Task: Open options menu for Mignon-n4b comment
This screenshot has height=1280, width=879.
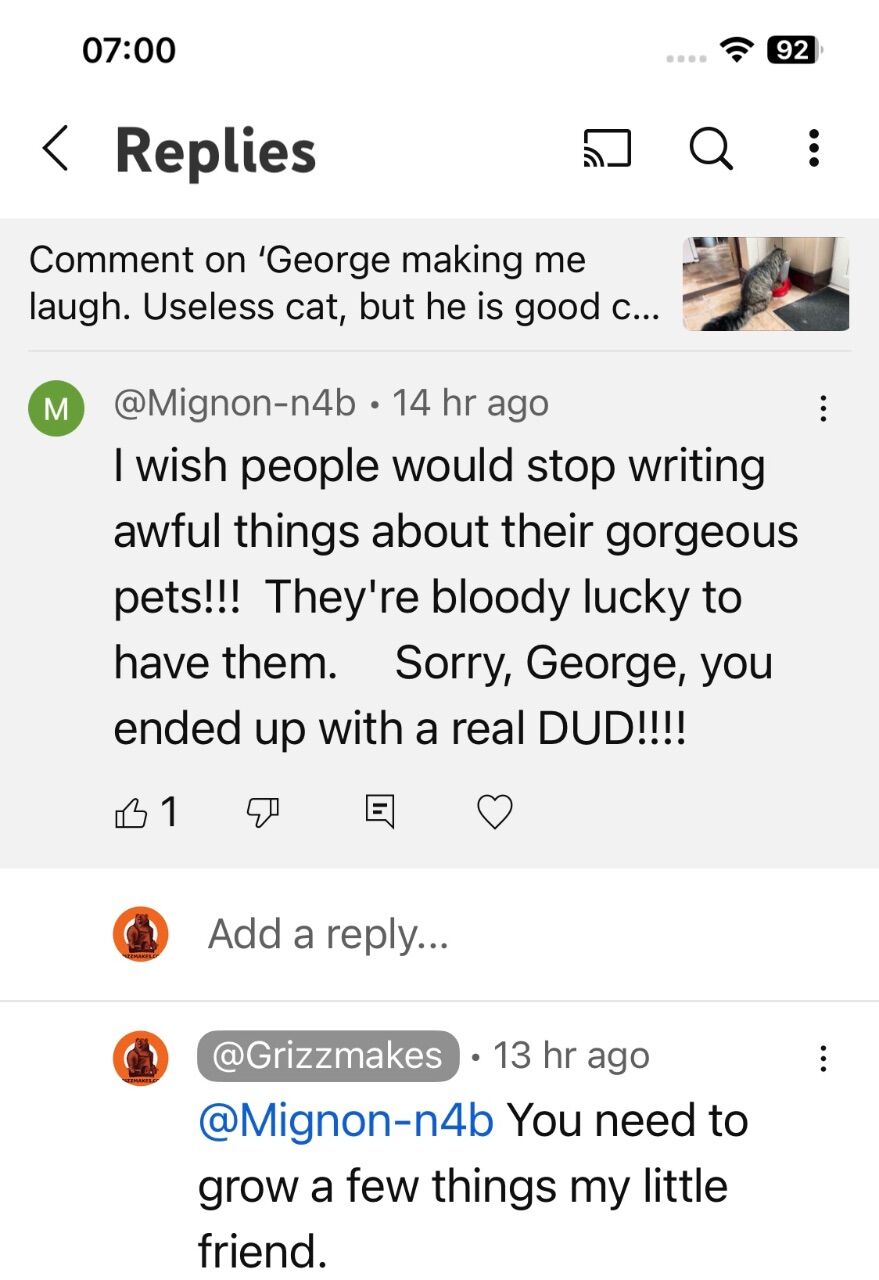Action: tap(823, 408)
